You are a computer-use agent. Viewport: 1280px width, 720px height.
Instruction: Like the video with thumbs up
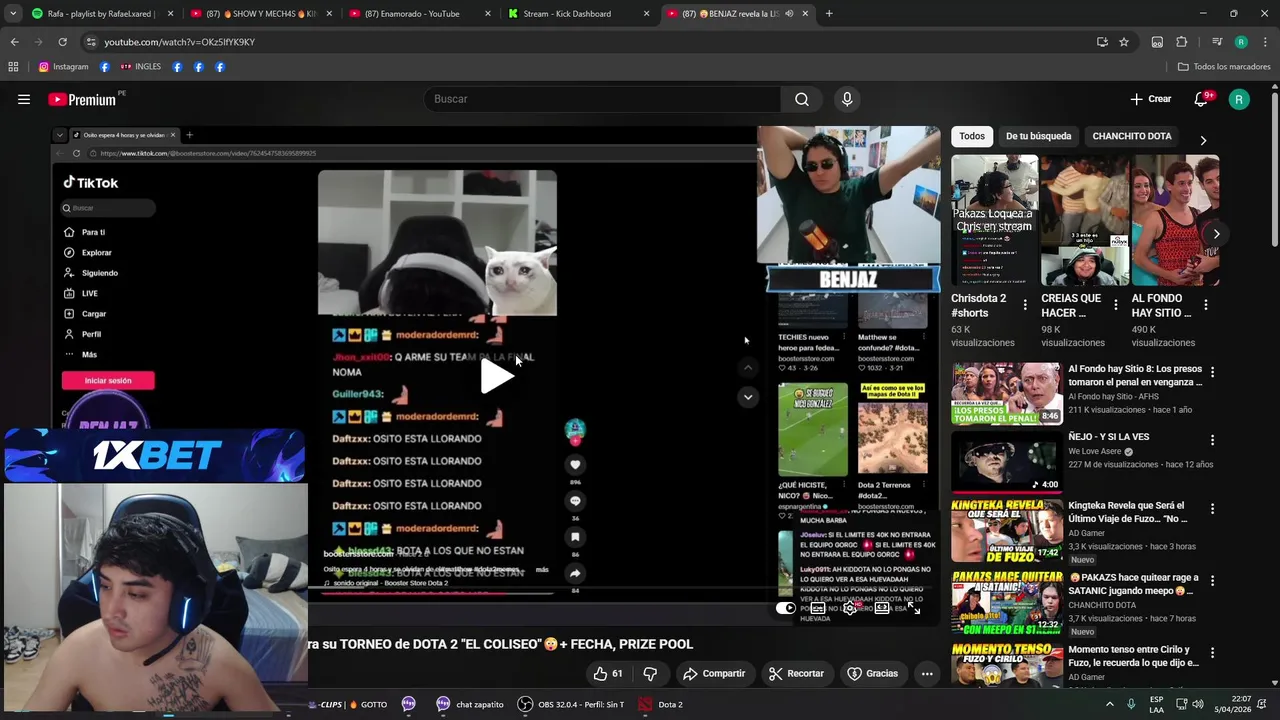608,674
